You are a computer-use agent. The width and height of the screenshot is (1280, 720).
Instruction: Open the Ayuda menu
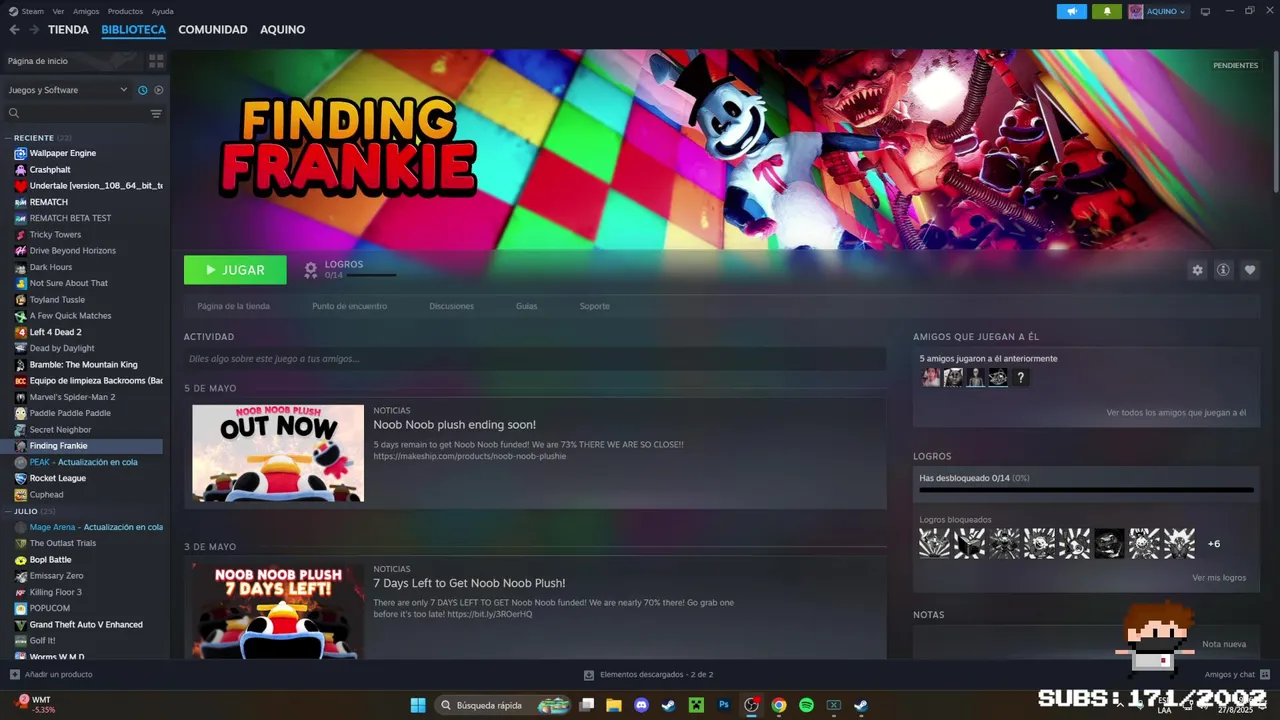162,11
